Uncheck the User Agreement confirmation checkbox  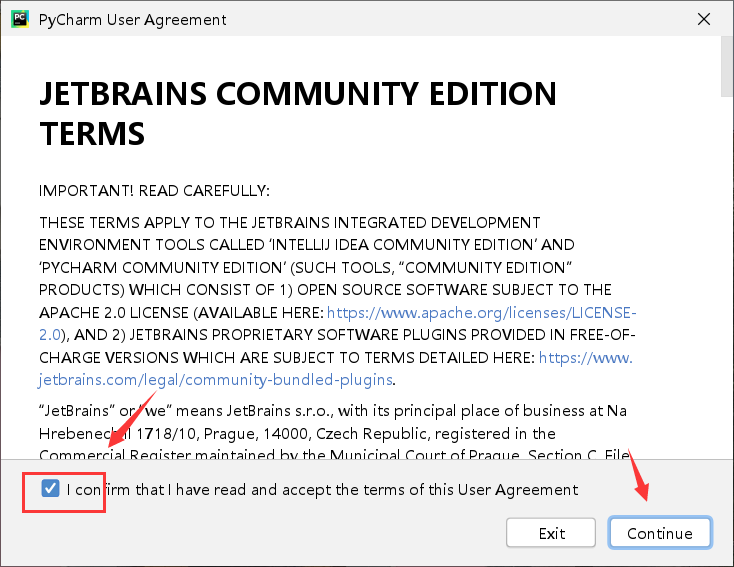point(50,488)
